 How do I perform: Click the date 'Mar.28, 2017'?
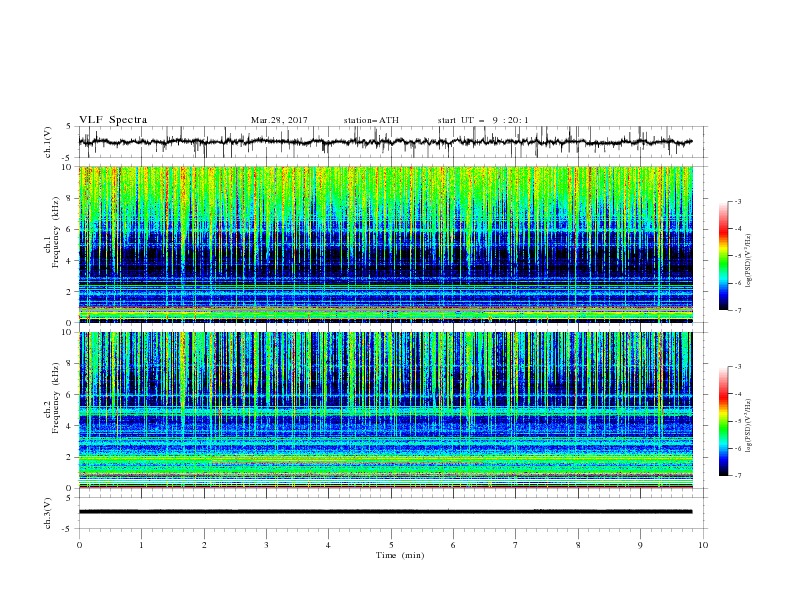point(279,120)
